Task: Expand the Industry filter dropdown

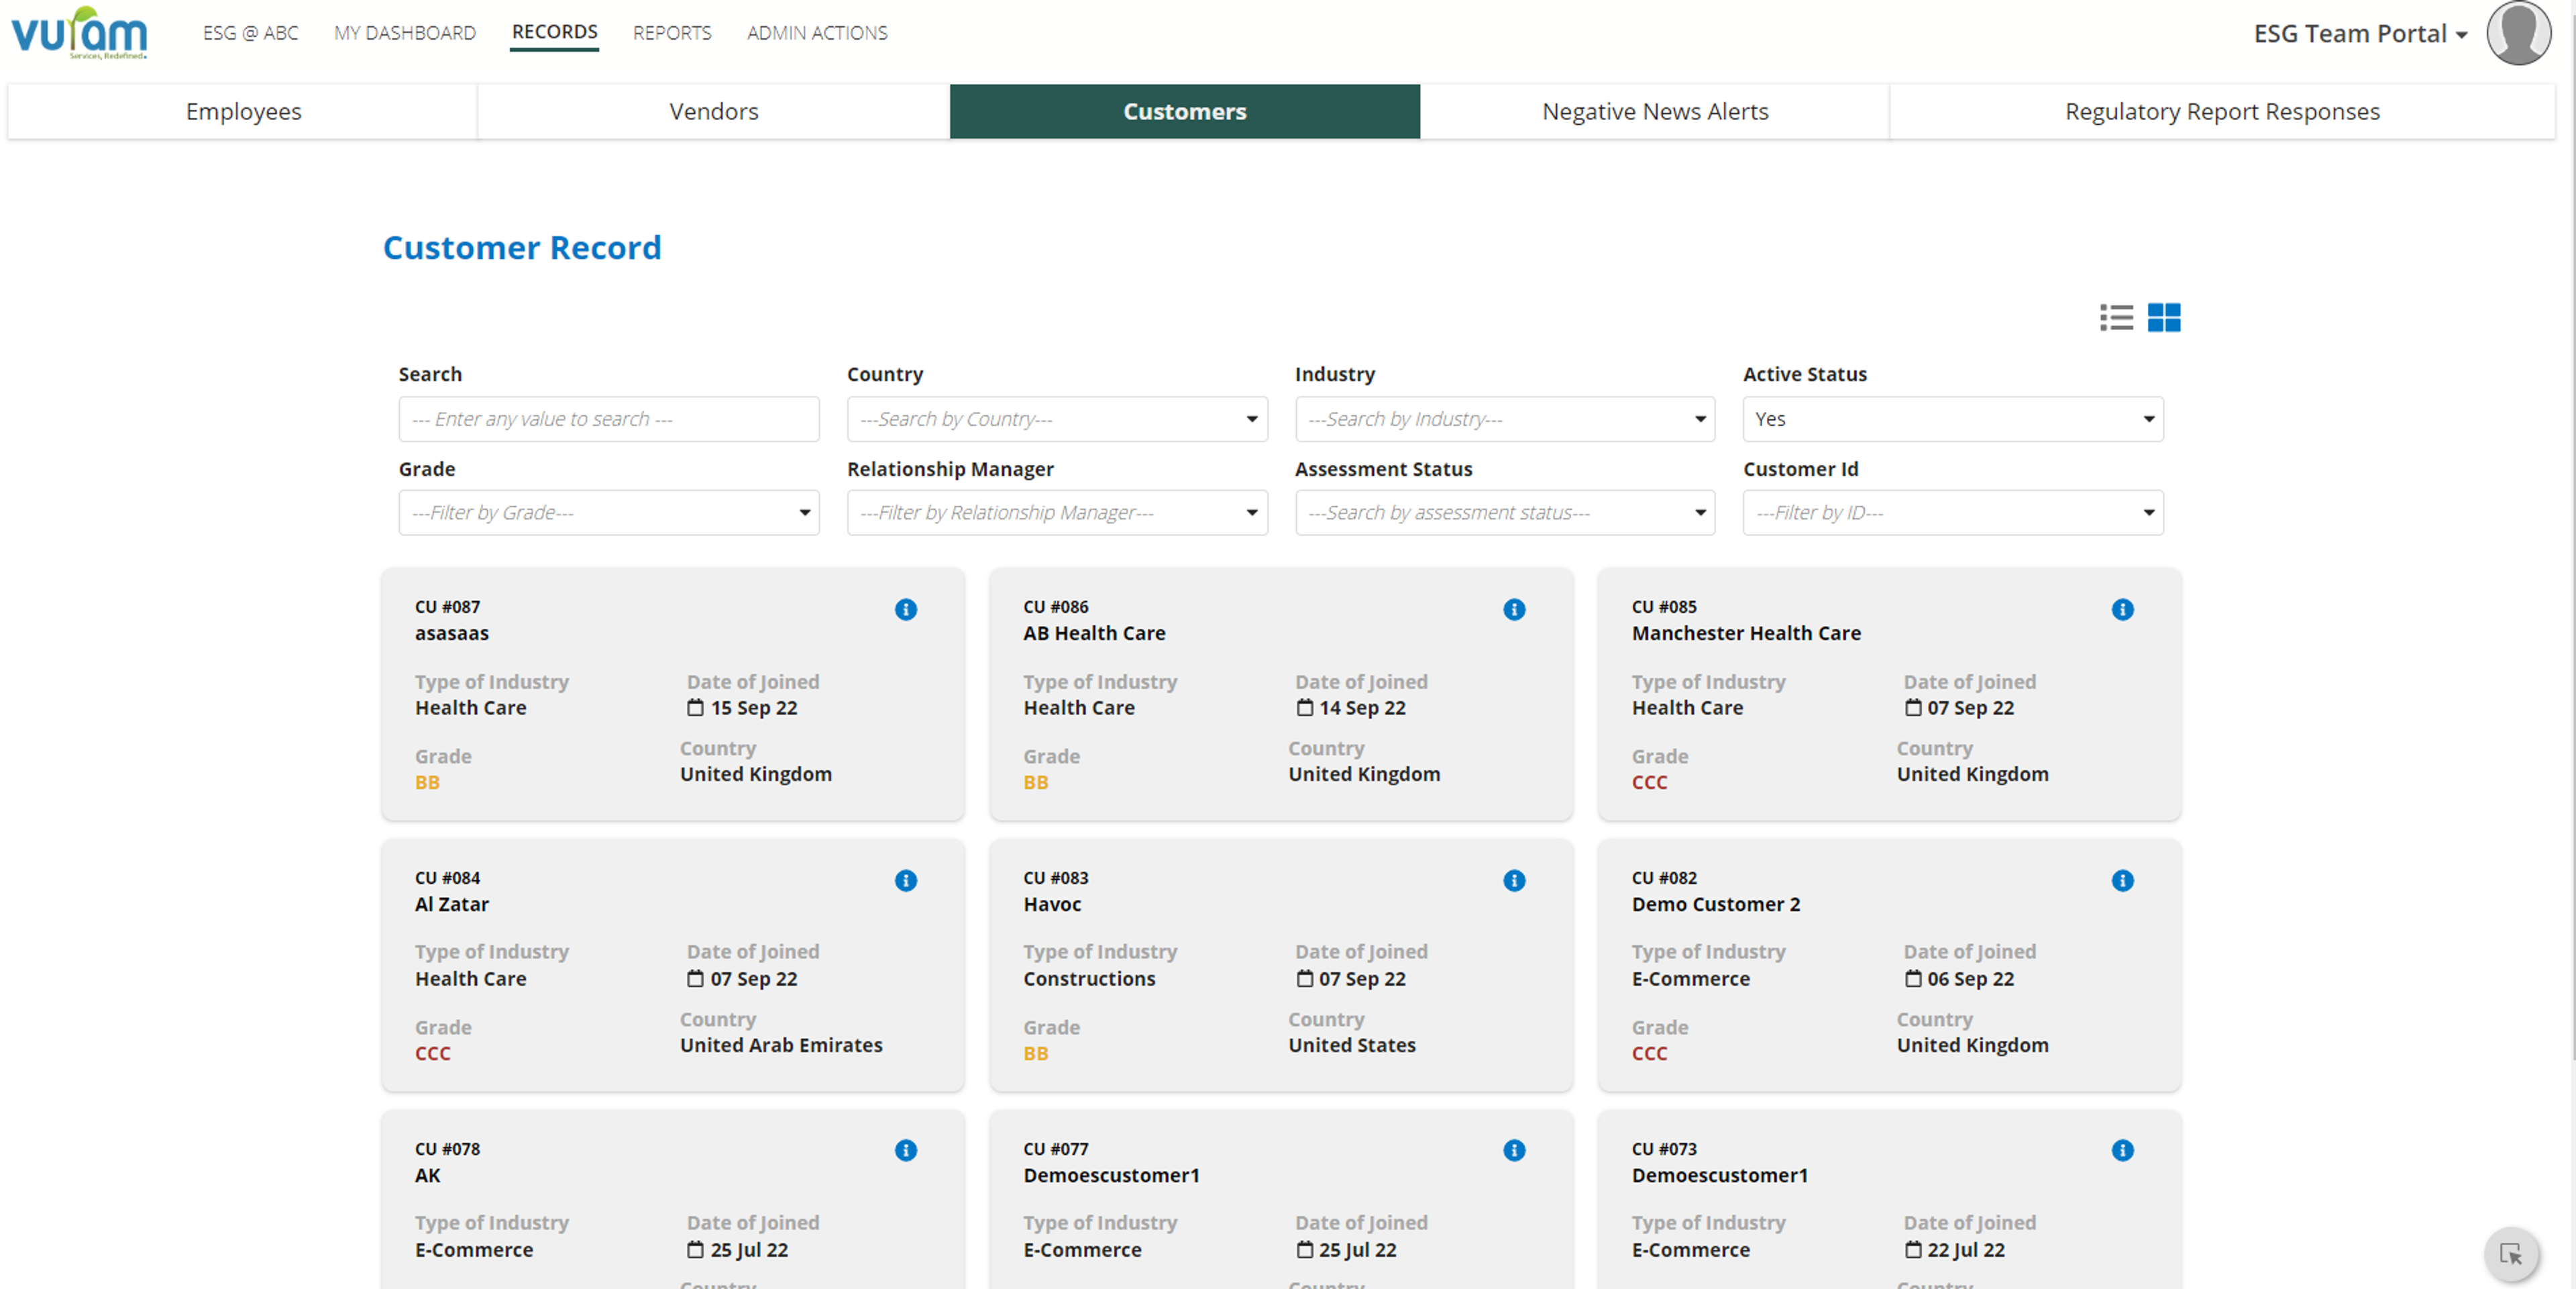Action: click(x=1505, y=419)
